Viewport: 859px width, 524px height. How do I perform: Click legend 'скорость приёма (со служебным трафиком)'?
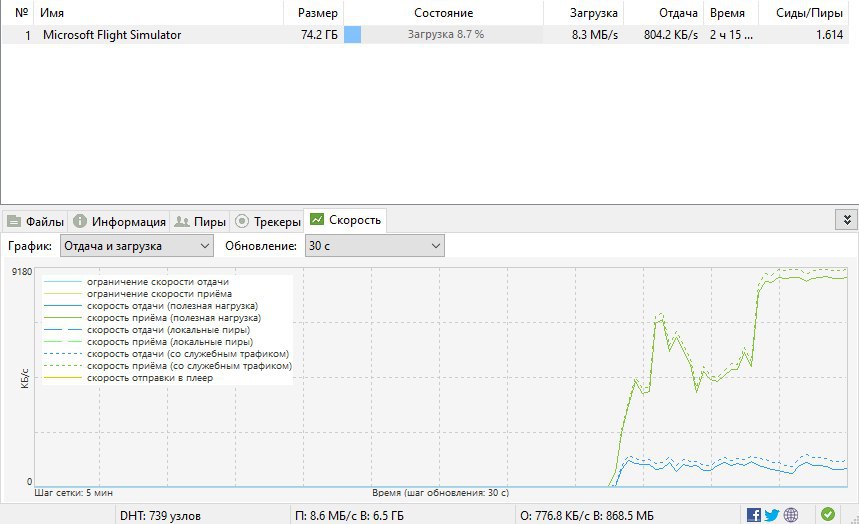189,366
